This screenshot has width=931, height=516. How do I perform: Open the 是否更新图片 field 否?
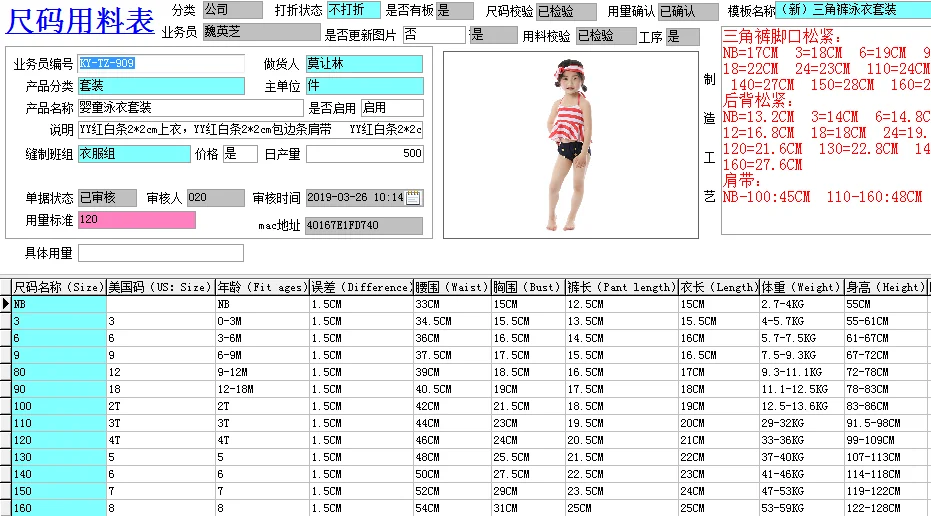tap(434, 35)
